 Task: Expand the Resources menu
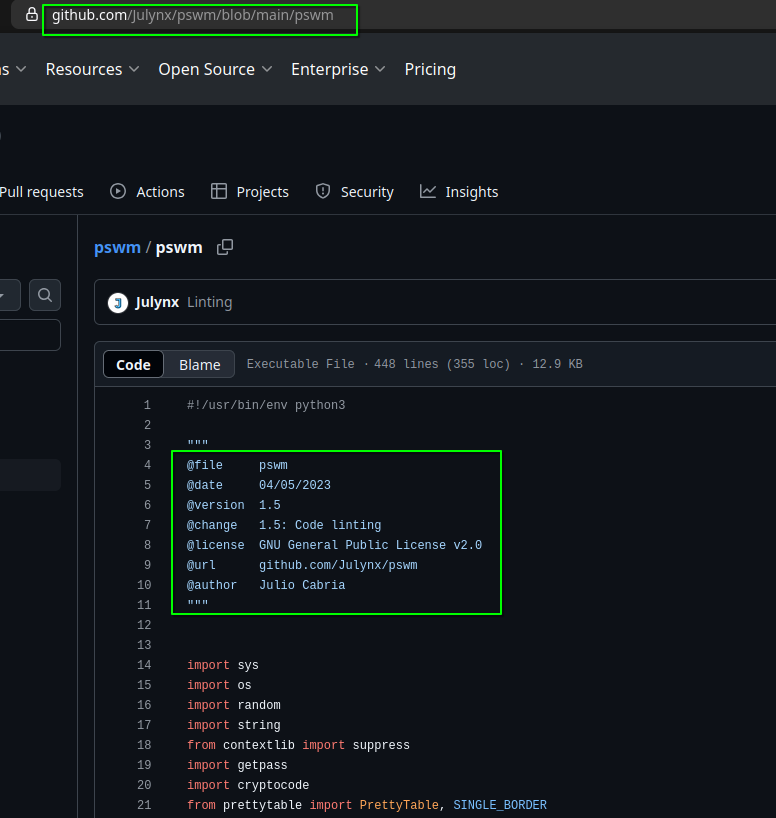click(x=92, y=69)
